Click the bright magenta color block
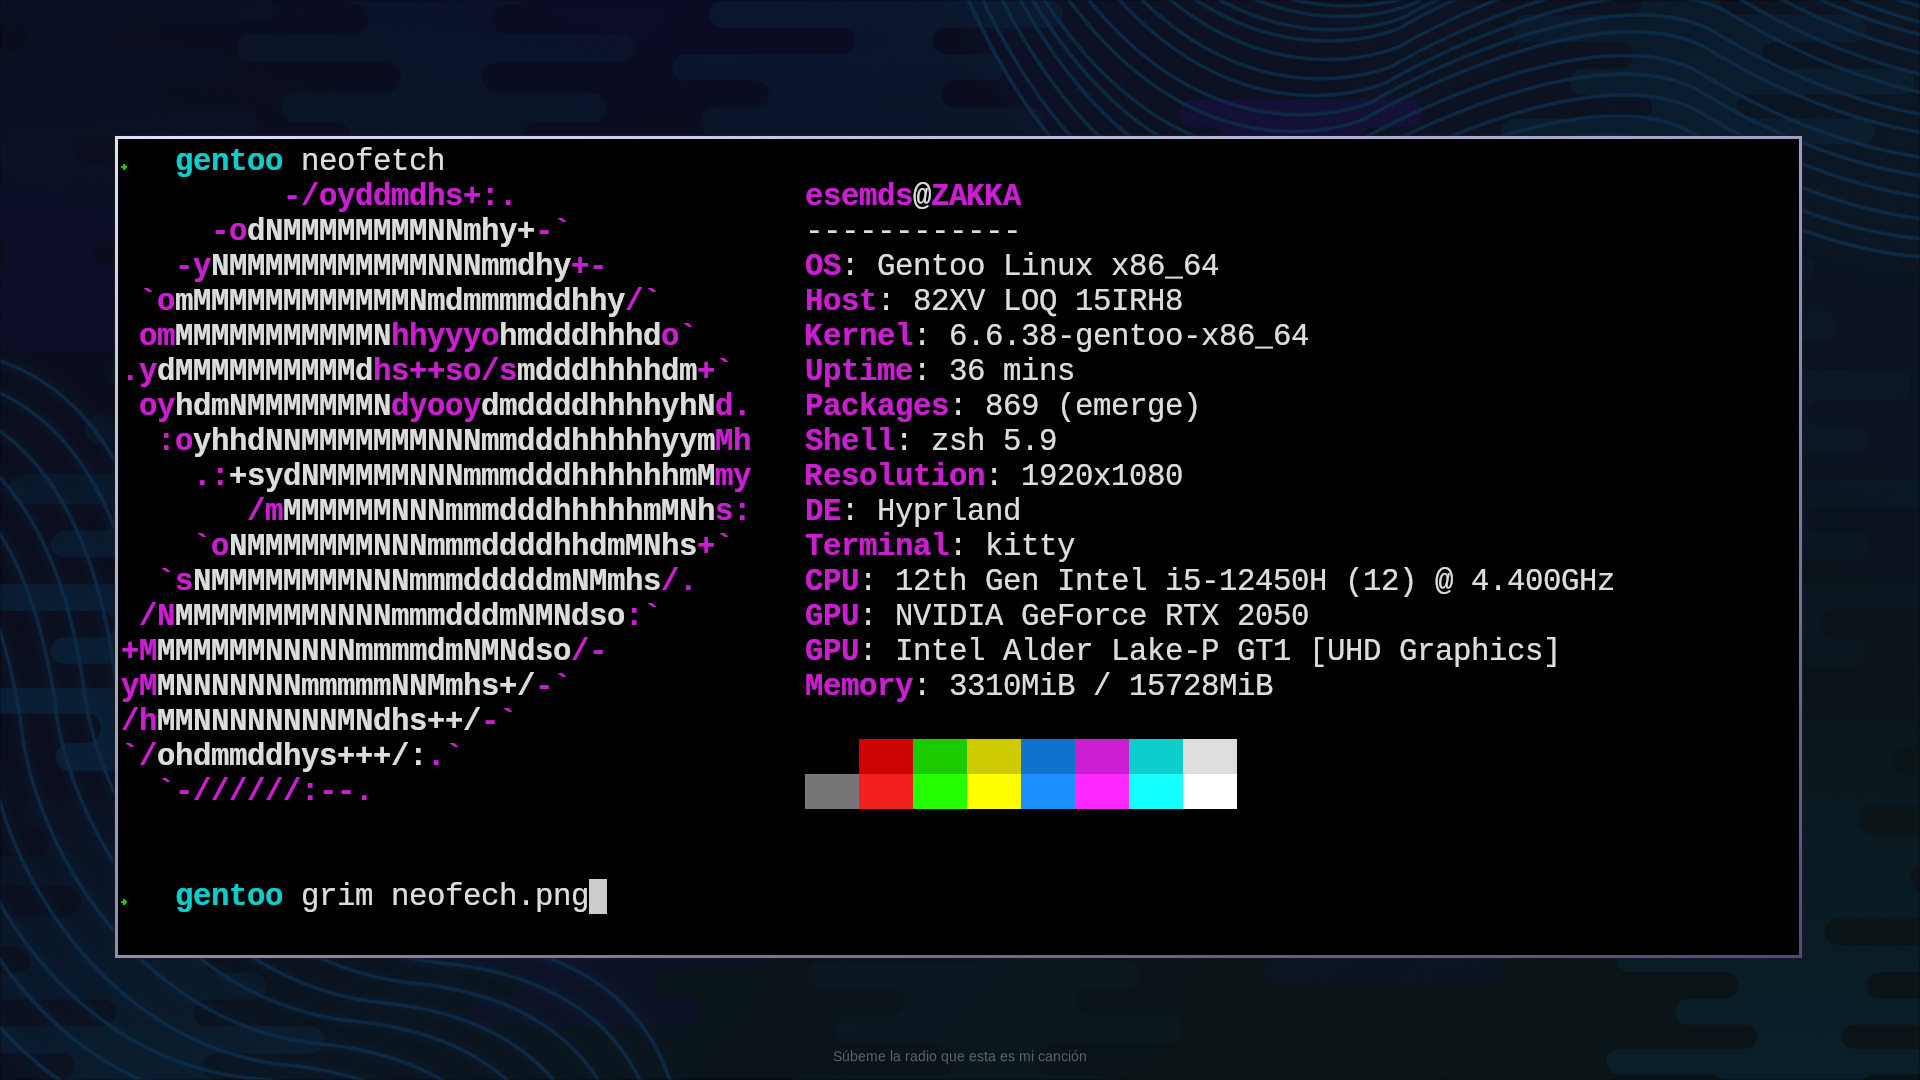 click(1101, 791)
